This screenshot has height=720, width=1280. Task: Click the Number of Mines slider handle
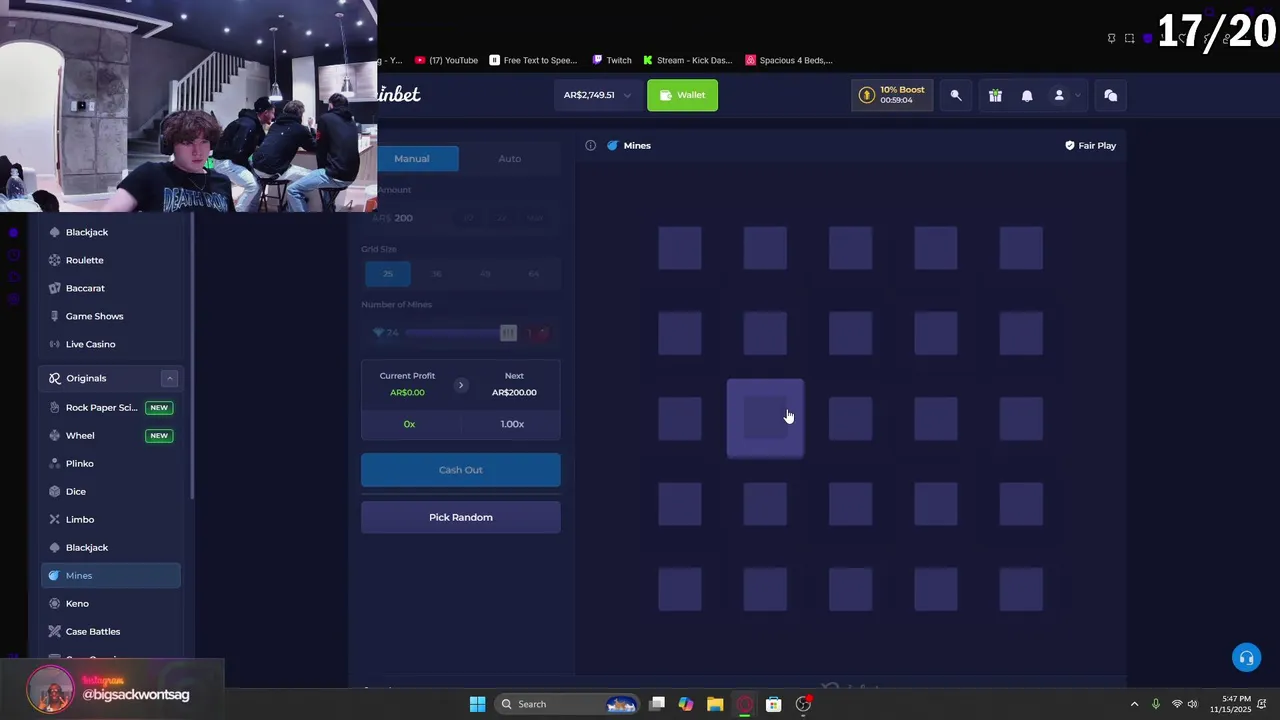508,333
